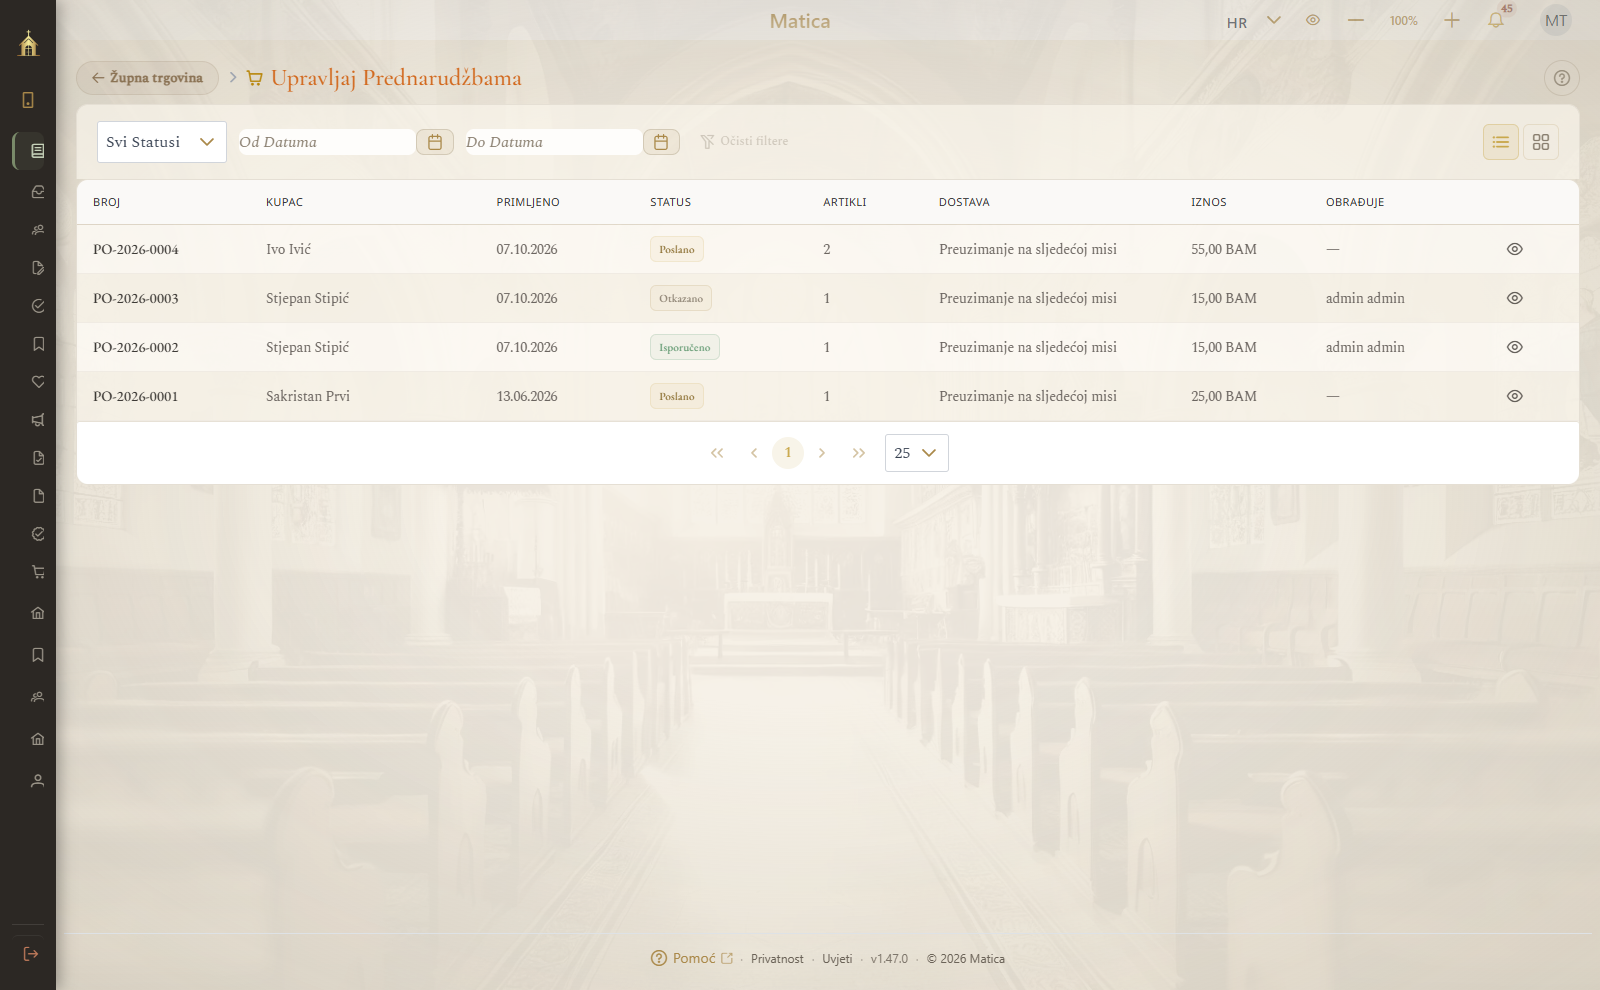Expand the Svi Statusi status filter
Viewport: 1600px width, 990px height.
(x=162, y=142)
